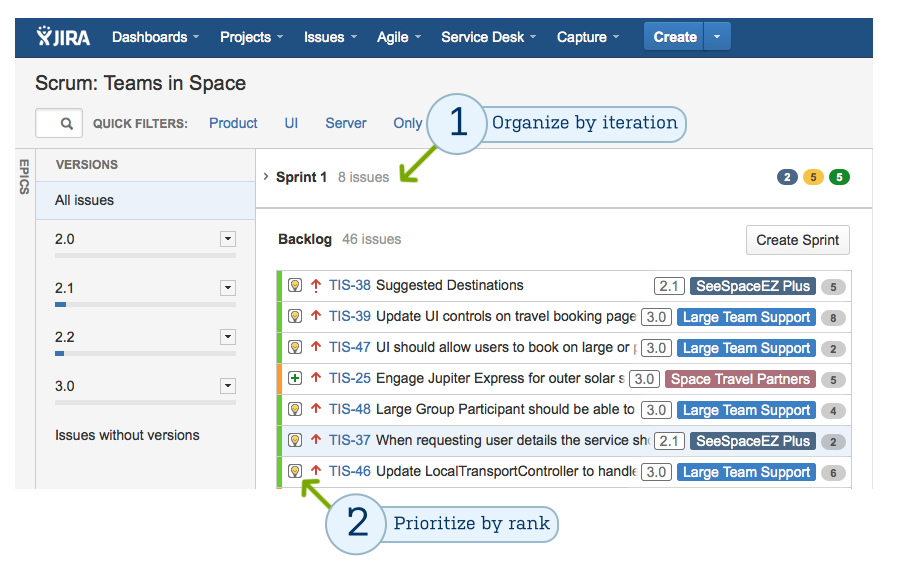This screenshot has width=898, height=574.
Task: Open the Create button dropdown arrow
Action: pos(718,37)
